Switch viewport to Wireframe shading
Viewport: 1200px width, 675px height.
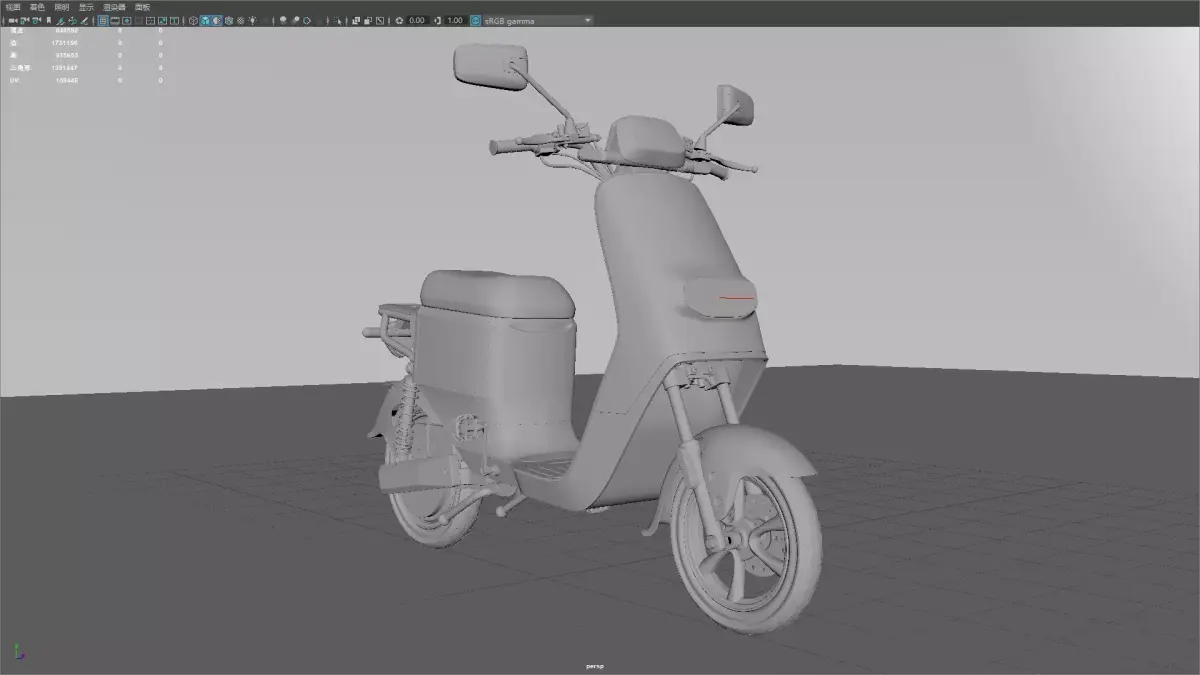(x=193, y=20)
